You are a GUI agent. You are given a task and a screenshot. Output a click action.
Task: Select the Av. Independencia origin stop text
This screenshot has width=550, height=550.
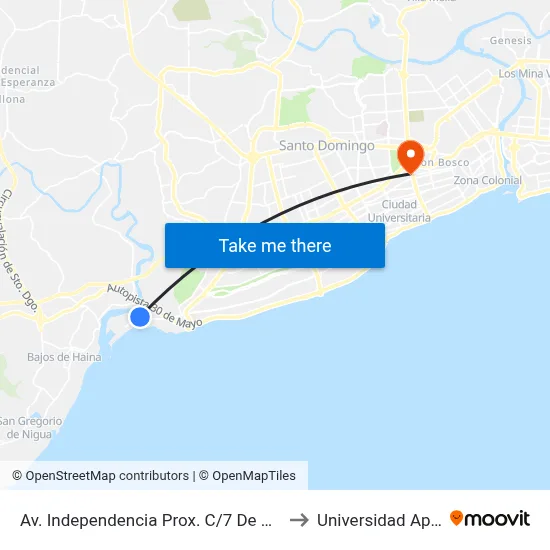point(146,520)
